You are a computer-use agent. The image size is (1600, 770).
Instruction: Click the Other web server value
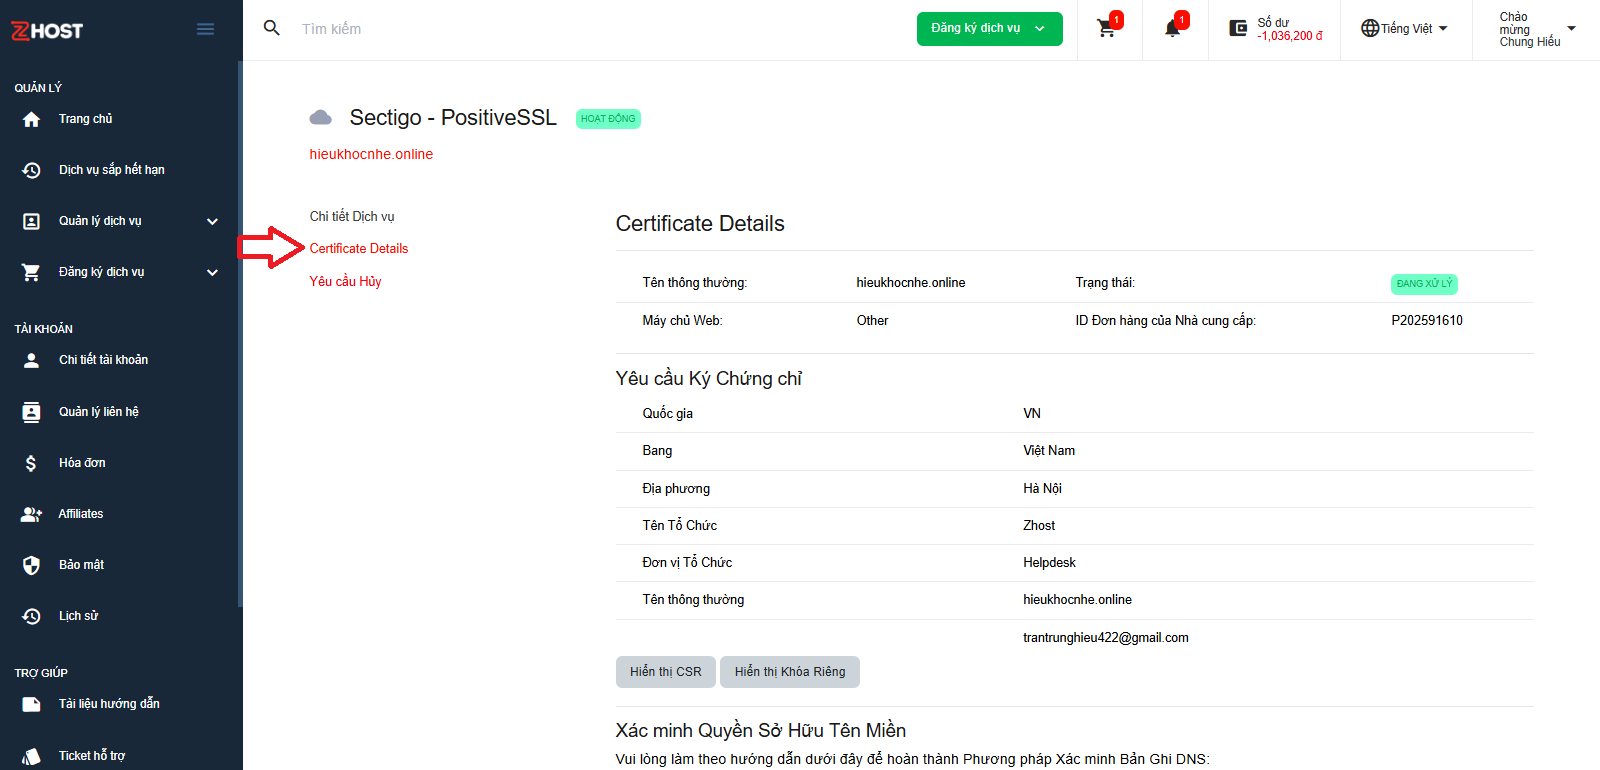click(872, 321)
